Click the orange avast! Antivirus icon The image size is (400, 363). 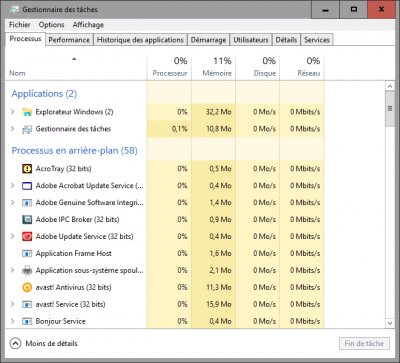[27, 287]
